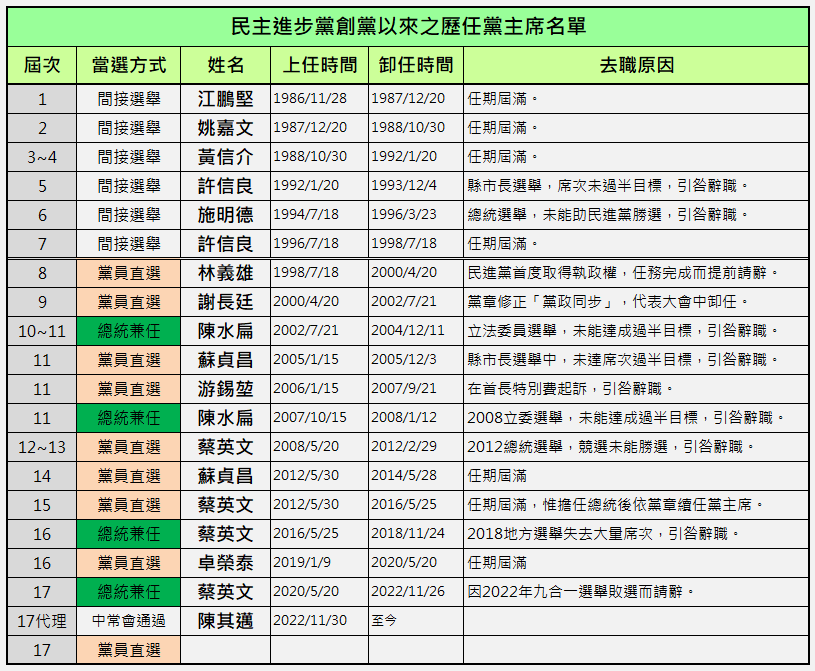Select the date cell 2006/1/15
Screen dimensions: 815x671
coord(320,389)
